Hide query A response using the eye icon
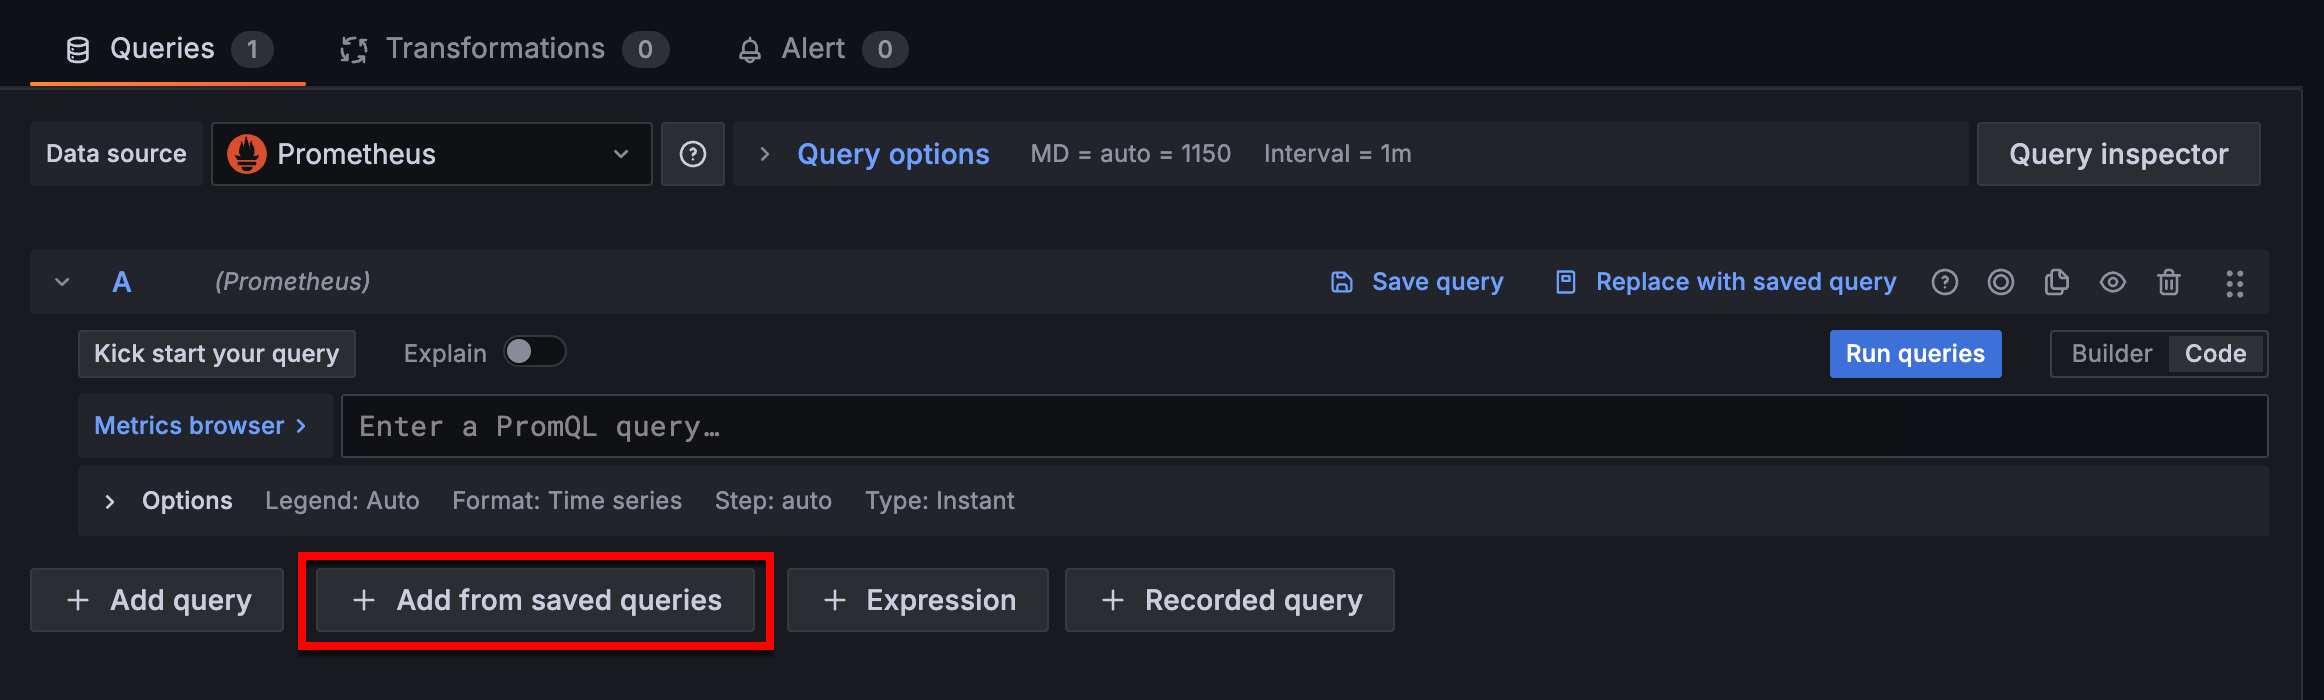This screenshot has height=700, width=2324. click(x=2113, y=282)
